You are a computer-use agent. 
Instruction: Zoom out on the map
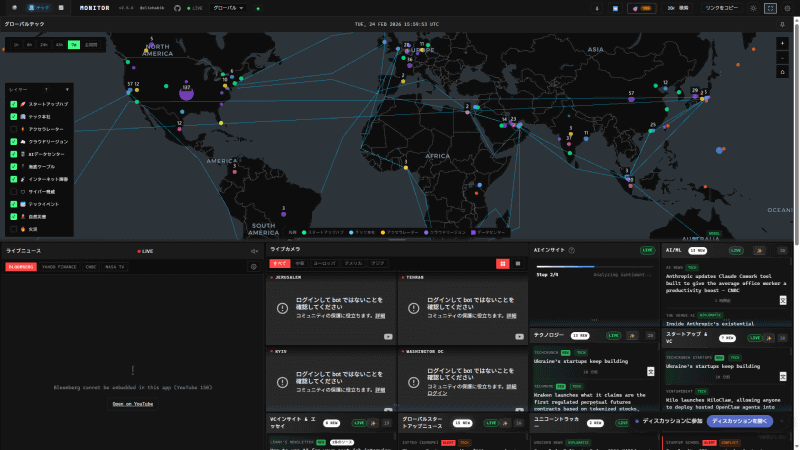pyautogui.click(x=782, y=58)
